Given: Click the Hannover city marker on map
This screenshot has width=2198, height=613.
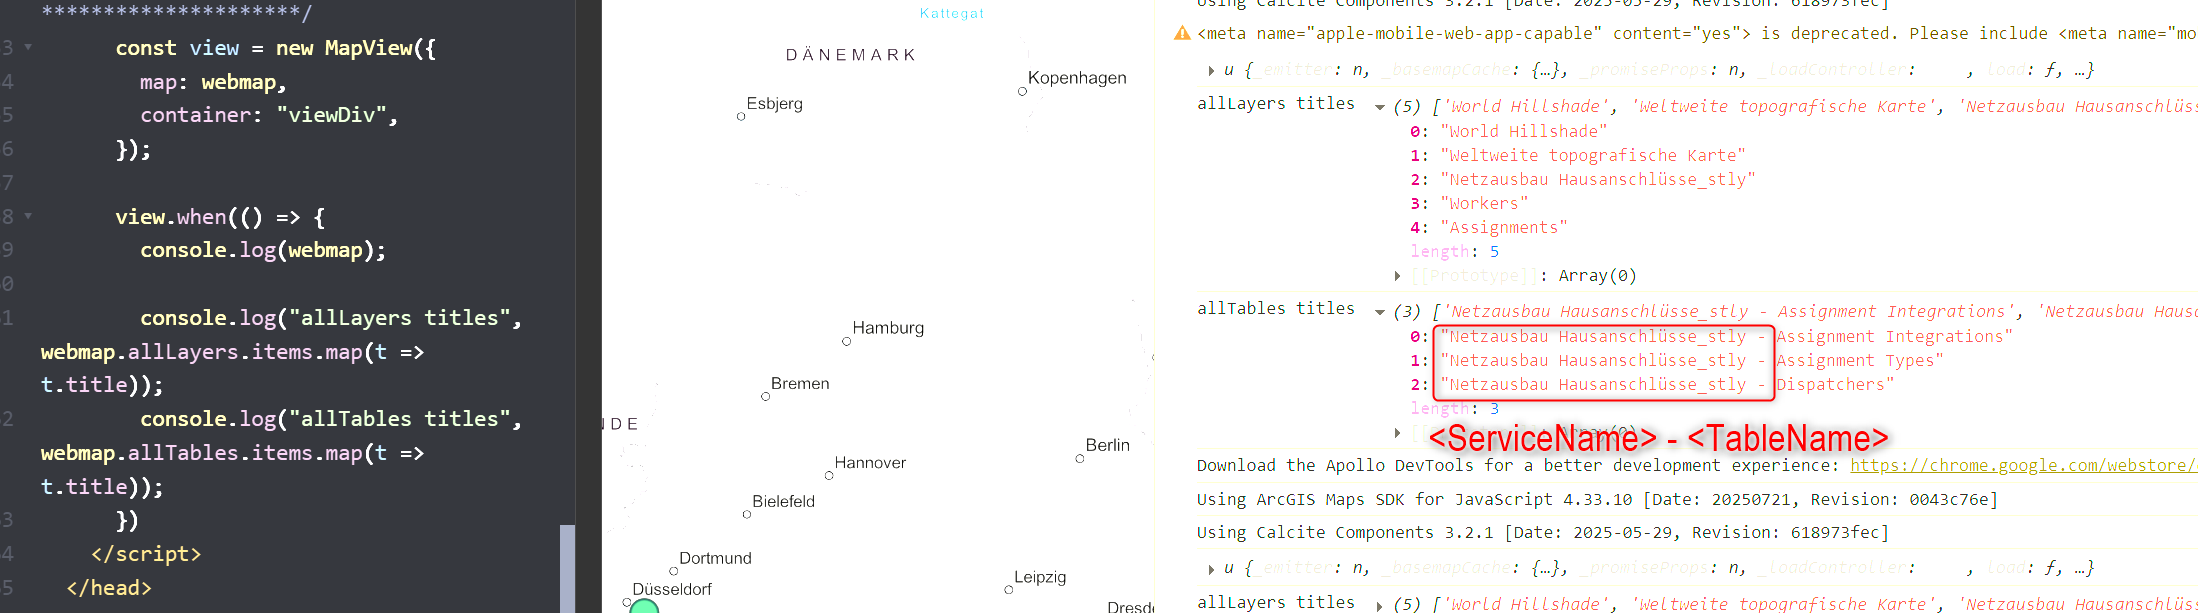Looking at the screenshot, I should (829, 475).
